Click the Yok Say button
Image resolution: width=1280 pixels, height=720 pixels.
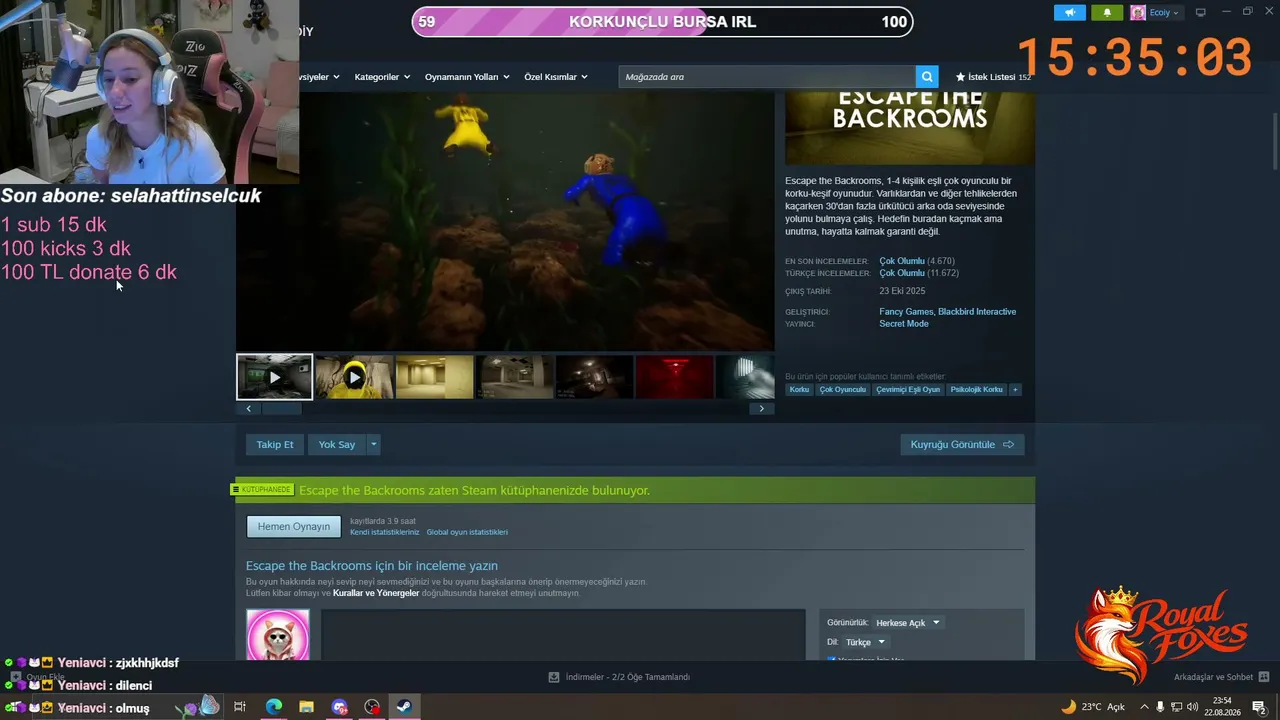337,444
